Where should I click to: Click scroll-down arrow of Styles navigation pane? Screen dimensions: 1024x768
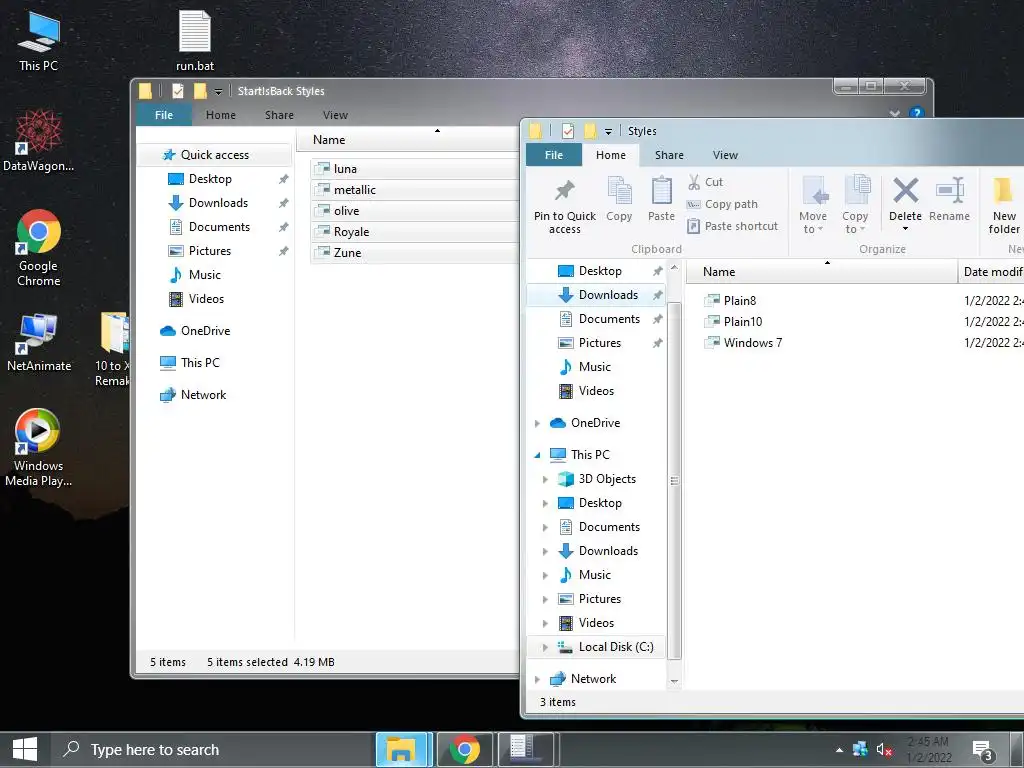pyautogui.click(x=675, y=681)
